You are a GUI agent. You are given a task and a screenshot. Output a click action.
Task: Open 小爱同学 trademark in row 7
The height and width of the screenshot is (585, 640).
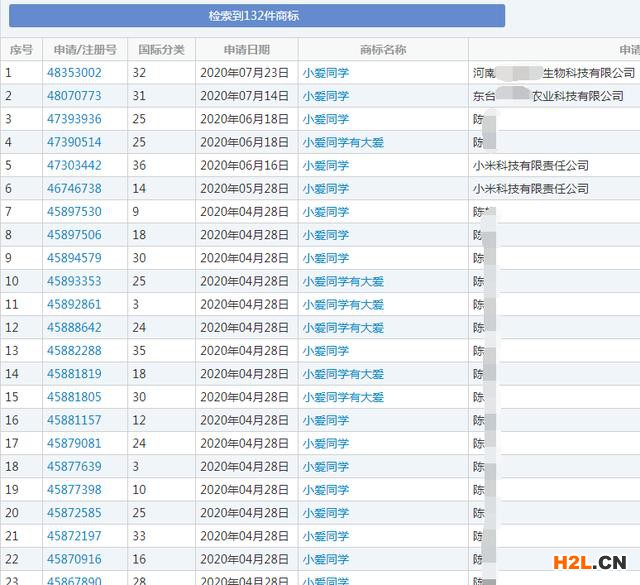coord(326,211)
